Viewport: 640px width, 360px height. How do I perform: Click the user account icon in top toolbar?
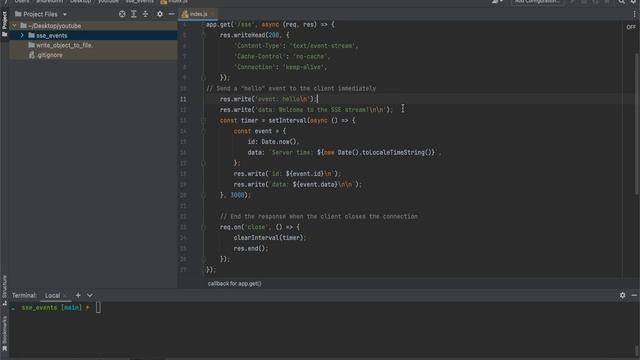497,2
